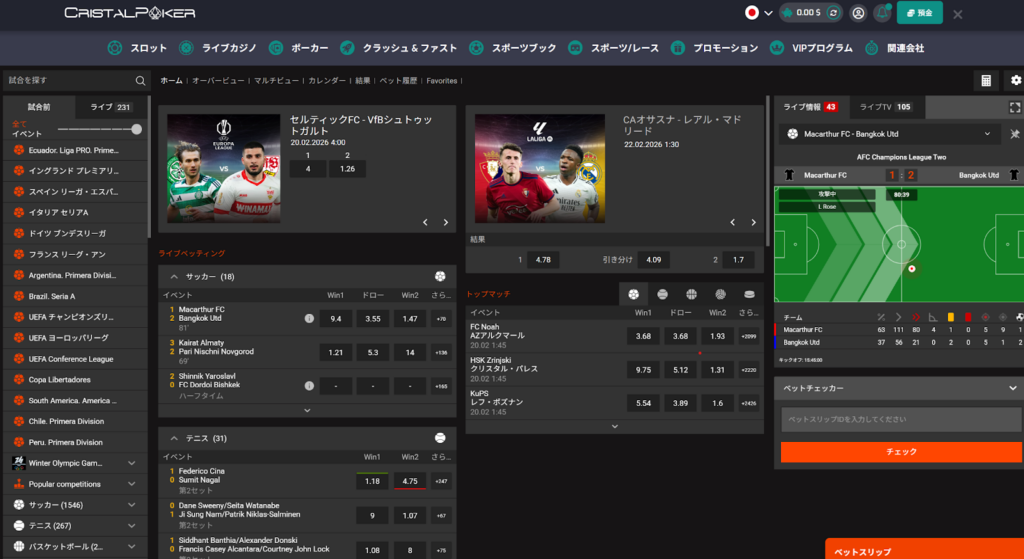Viewport: 1024px width, 559px height.
Task: Click the search magnifier icon
Action: tap(140, 80)
